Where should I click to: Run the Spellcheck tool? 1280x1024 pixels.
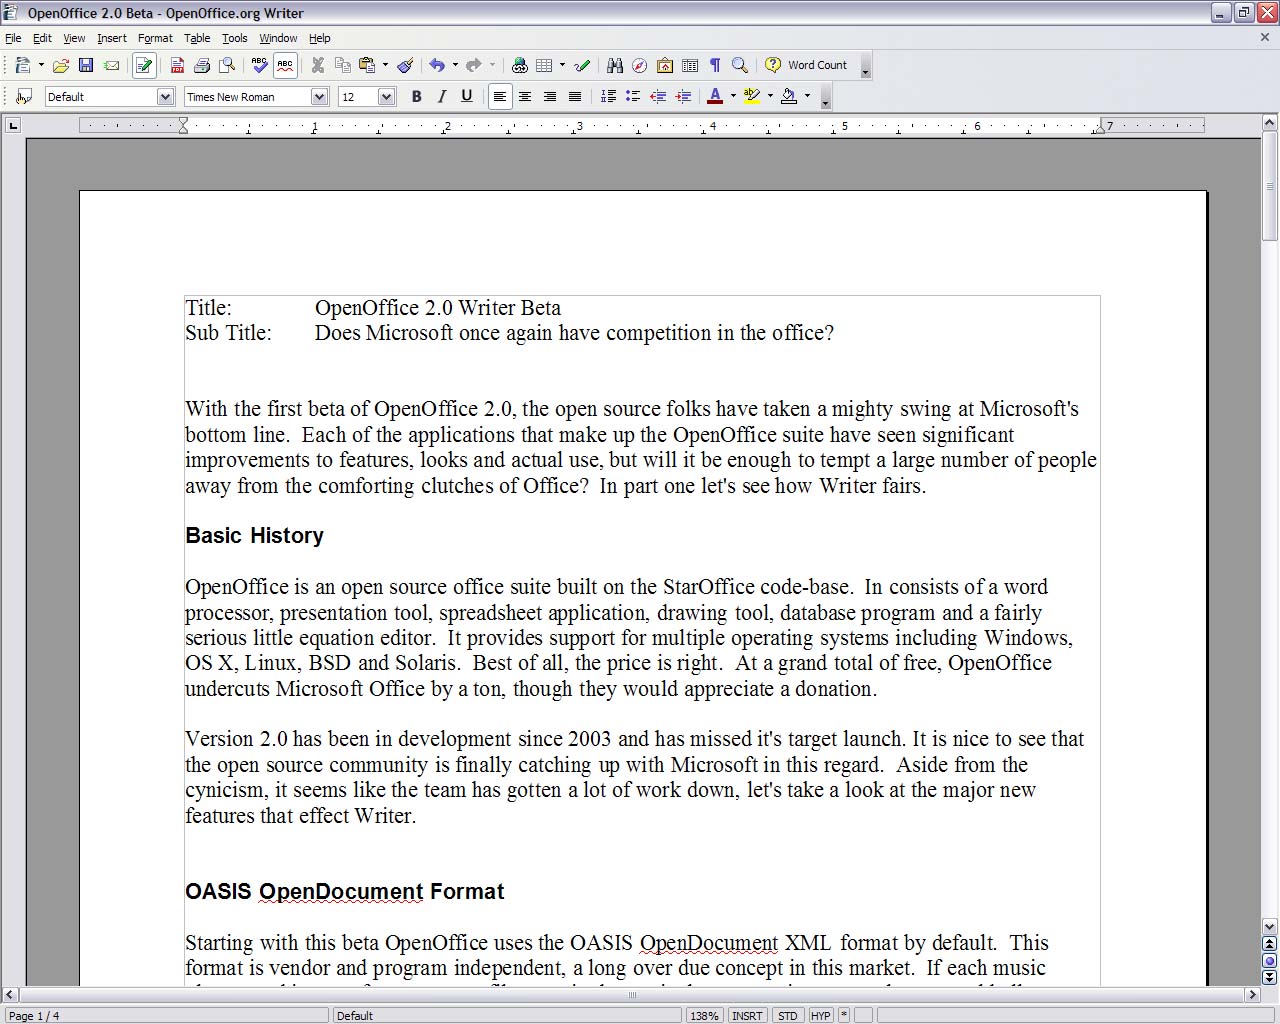coord(260,65)
